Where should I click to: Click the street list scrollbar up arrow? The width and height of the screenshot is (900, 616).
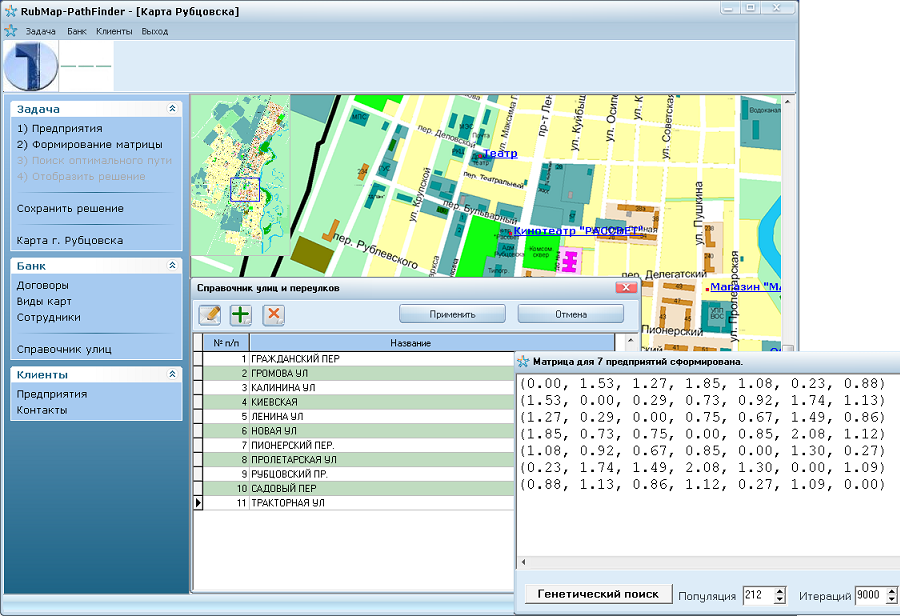click(630, 341)
